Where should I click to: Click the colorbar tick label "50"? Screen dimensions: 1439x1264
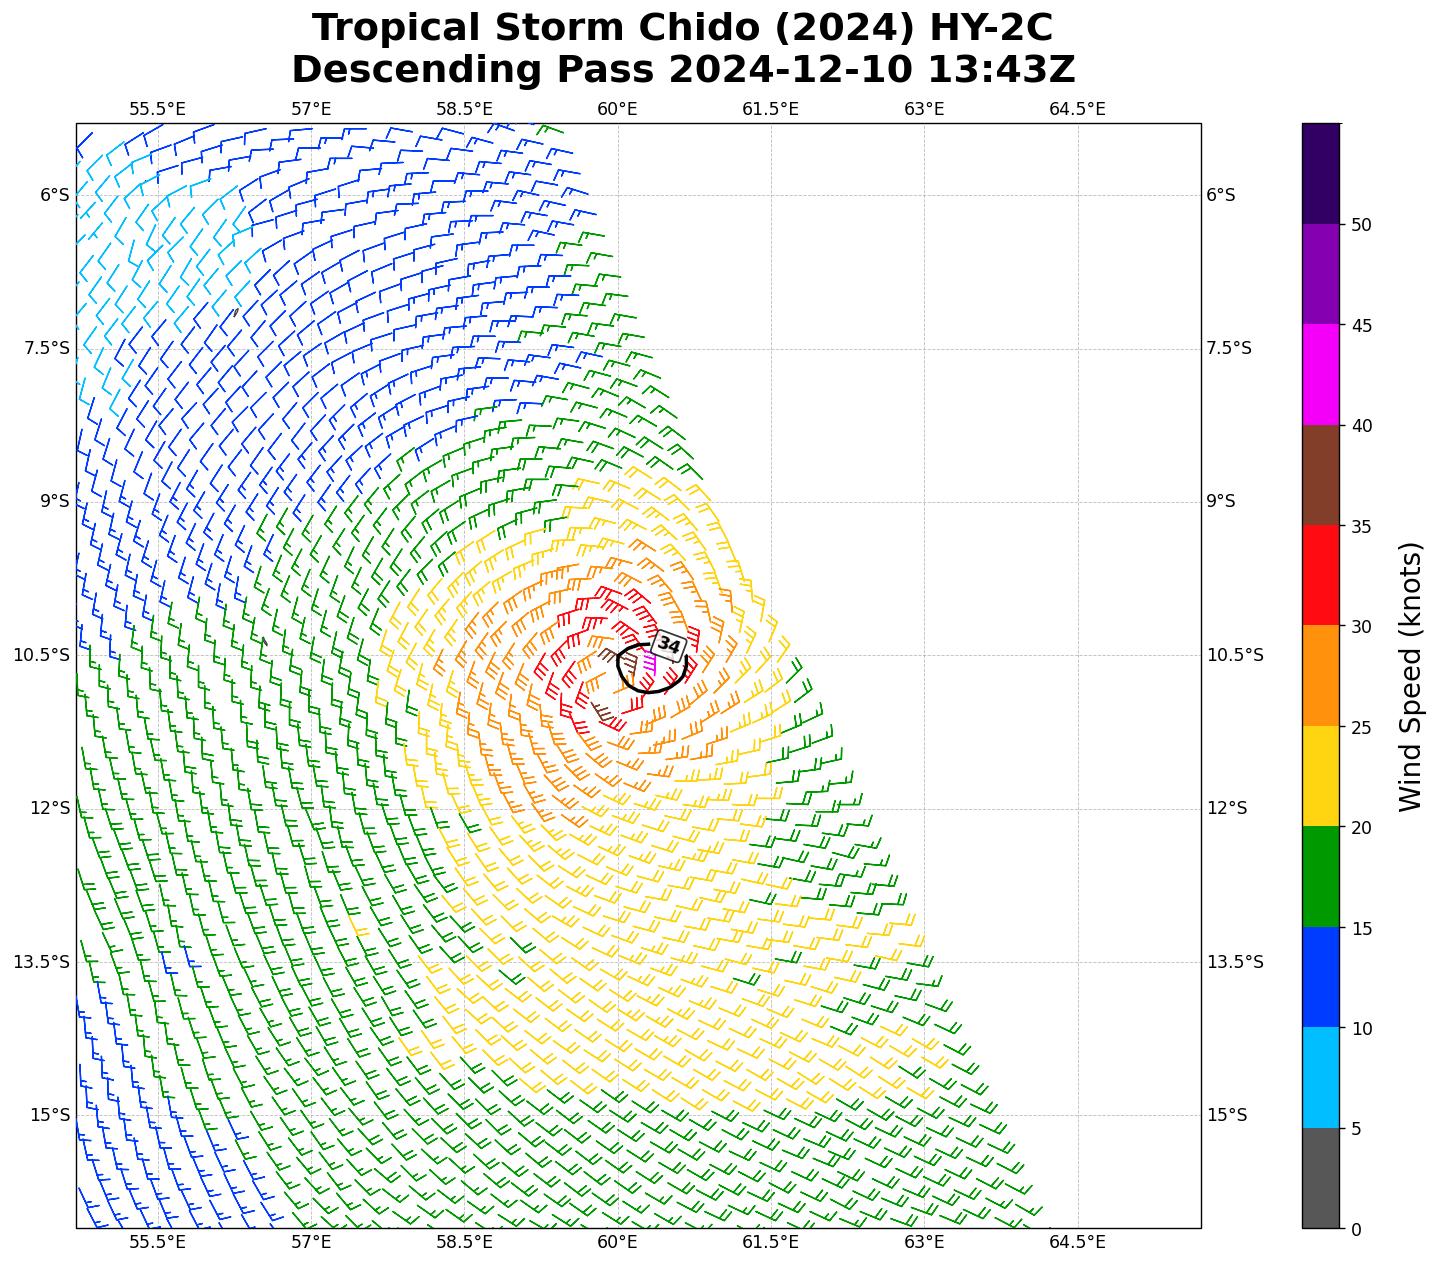click(x=1360, y=225)
